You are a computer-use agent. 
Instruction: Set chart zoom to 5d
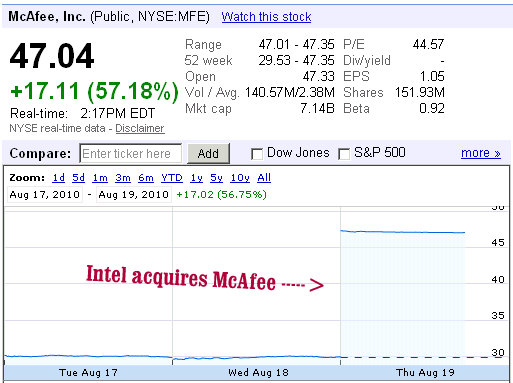[79, 178]
